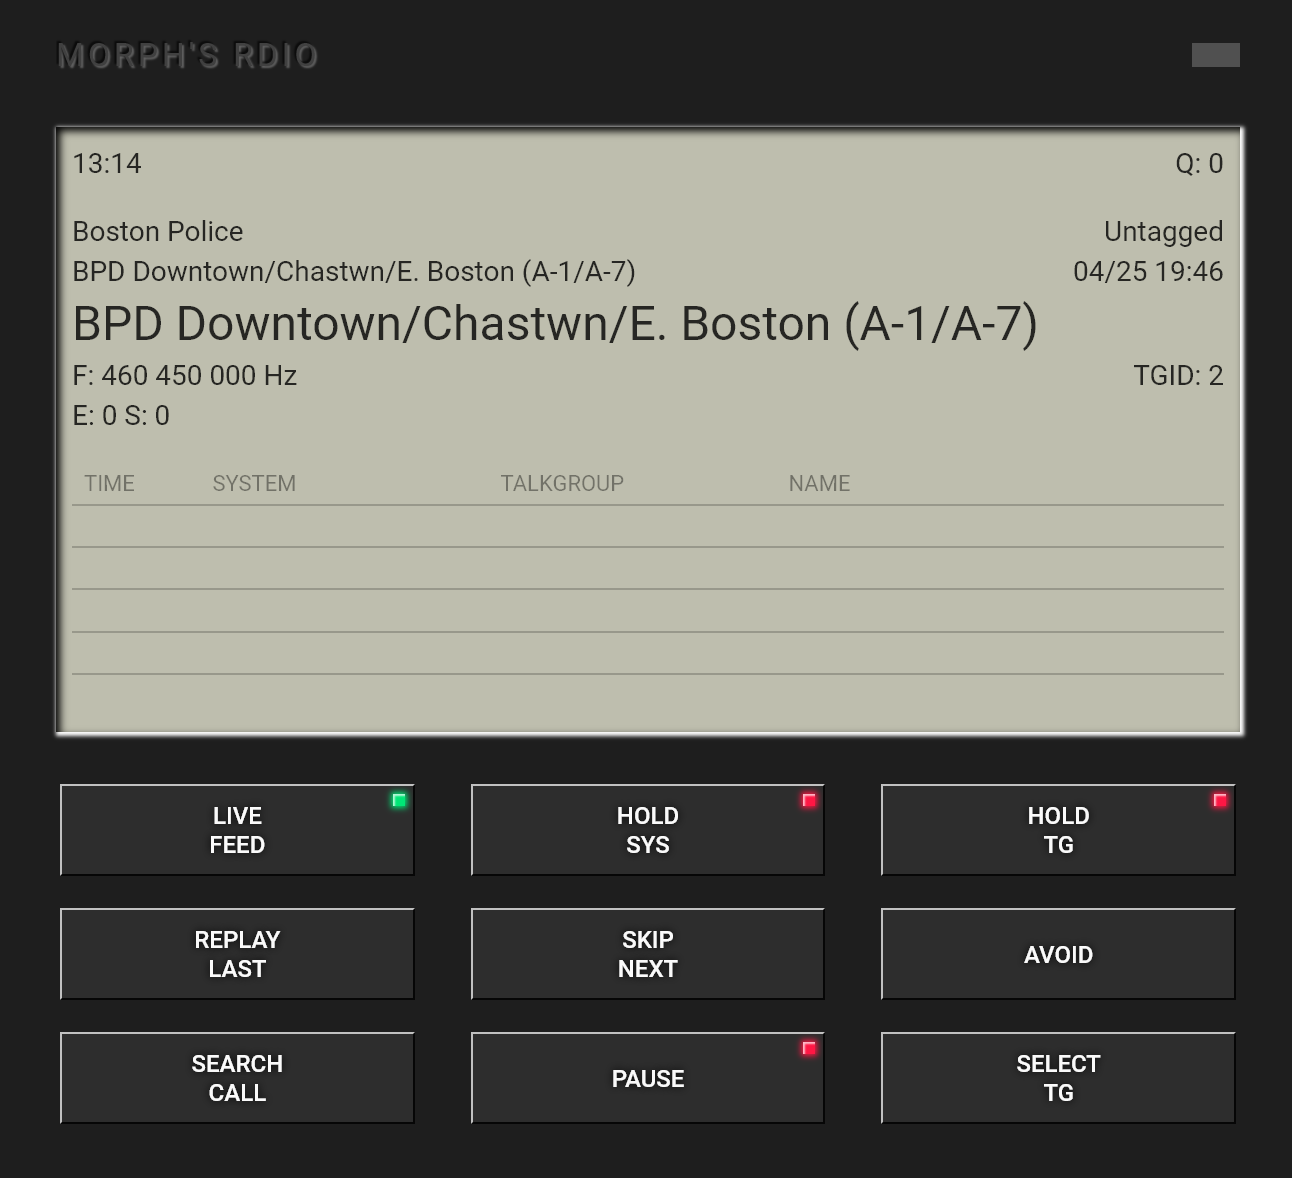Image resolution: width=1292 pixels, height=1178 pixels.
Task: Click the E: 0 S: 0 line
Action: pyautogui.click(x=121, y=416)
